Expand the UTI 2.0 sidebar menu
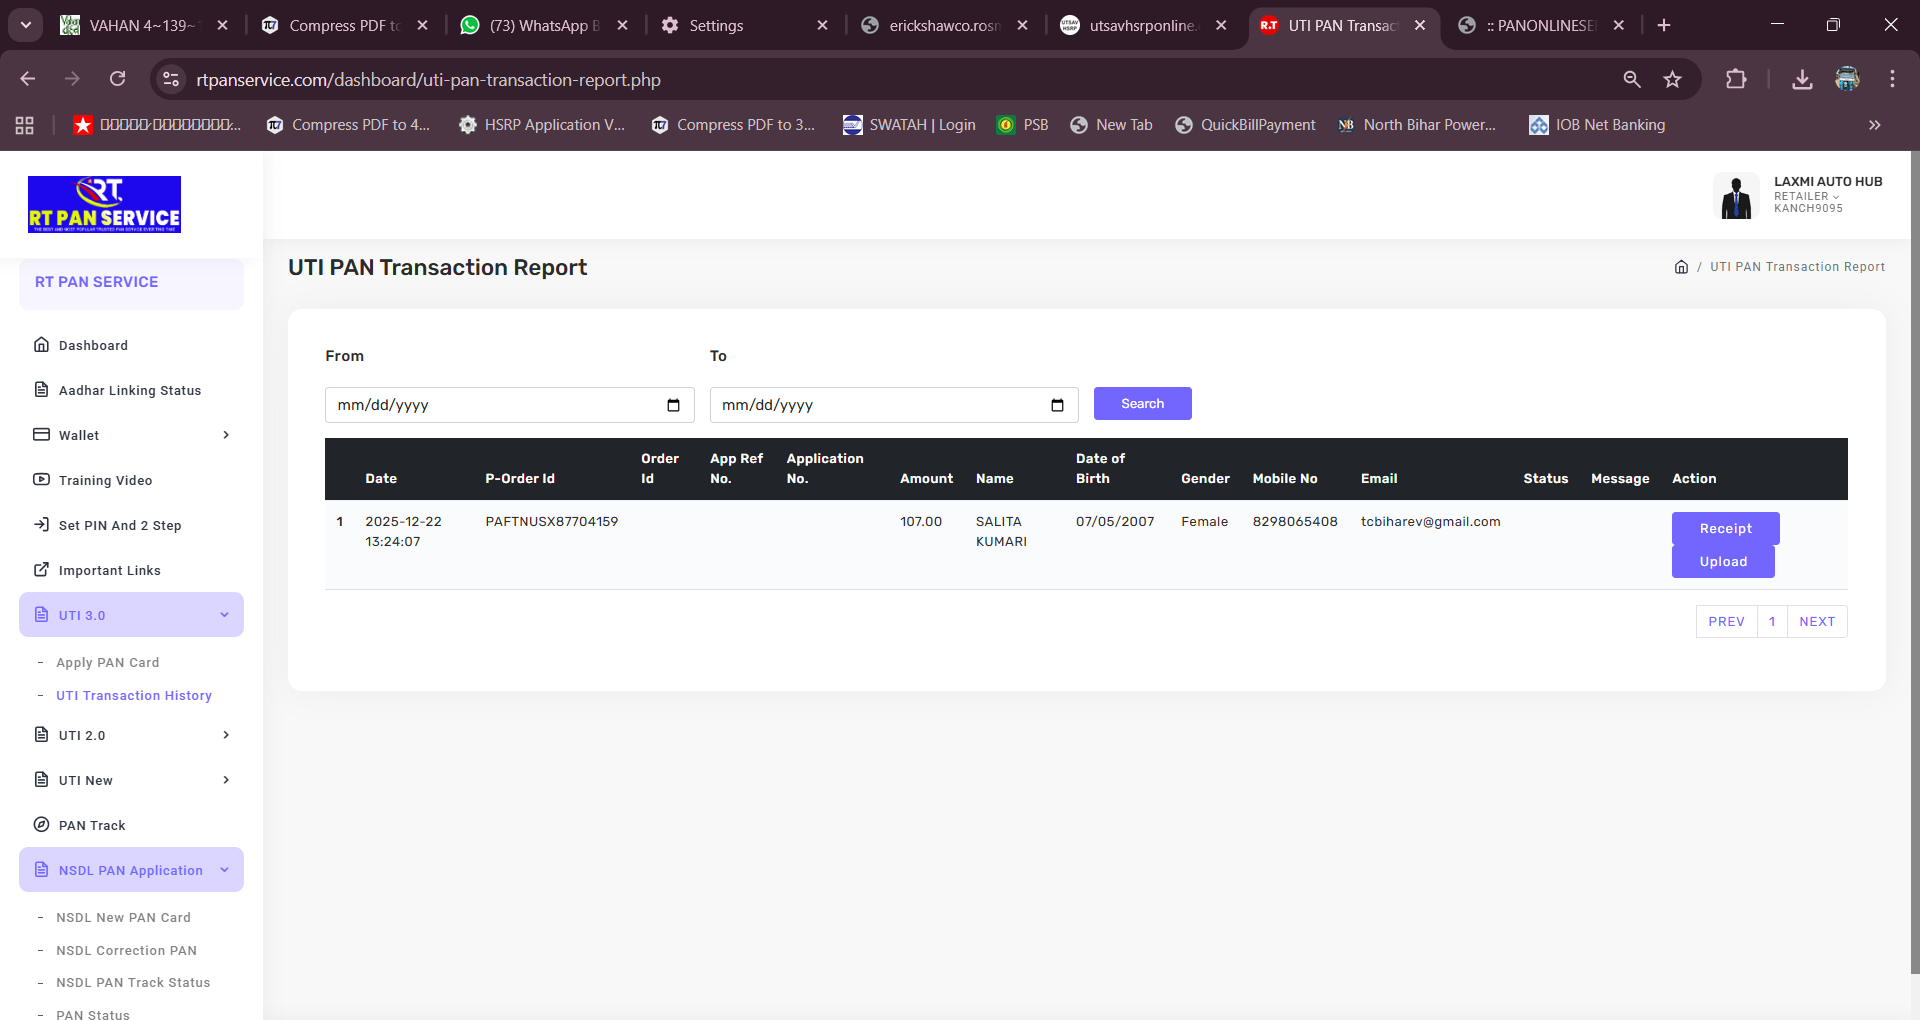The height and width of the screenshot is (1020, 1920). click(131, 735)
